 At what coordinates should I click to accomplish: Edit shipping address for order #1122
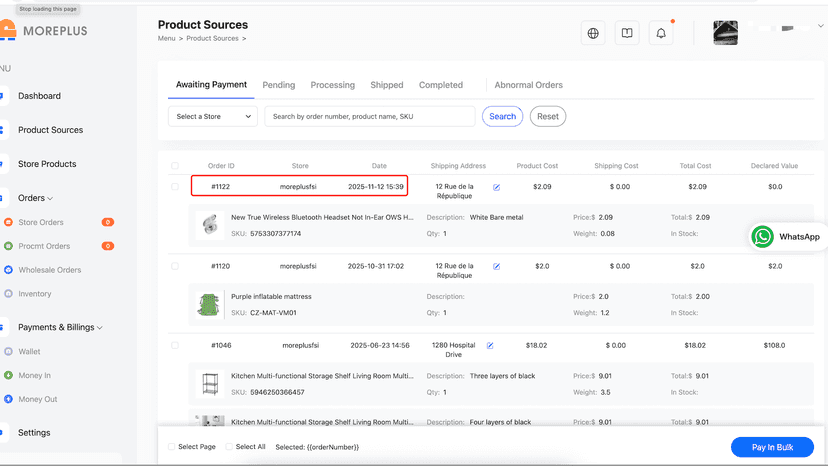(x=496, y=187)
